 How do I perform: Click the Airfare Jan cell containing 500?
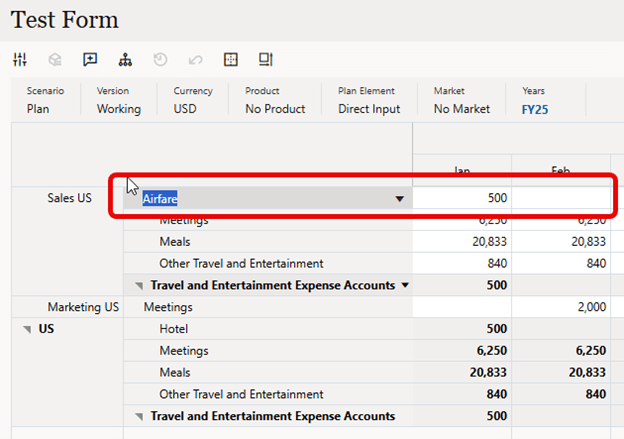(x=462, y=198)
